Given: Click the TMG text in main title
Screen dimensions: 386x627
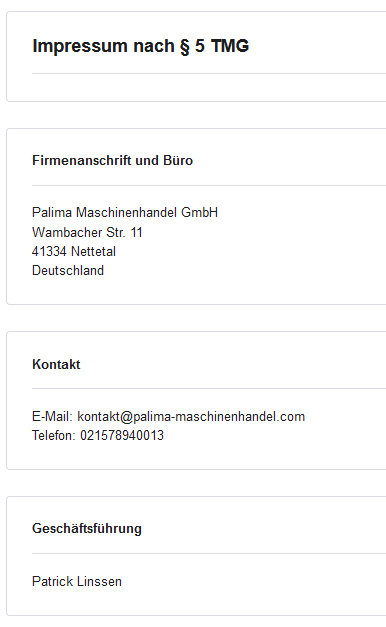Looking at the screenshot, I should pyautogui.click(x=230, y=46).
